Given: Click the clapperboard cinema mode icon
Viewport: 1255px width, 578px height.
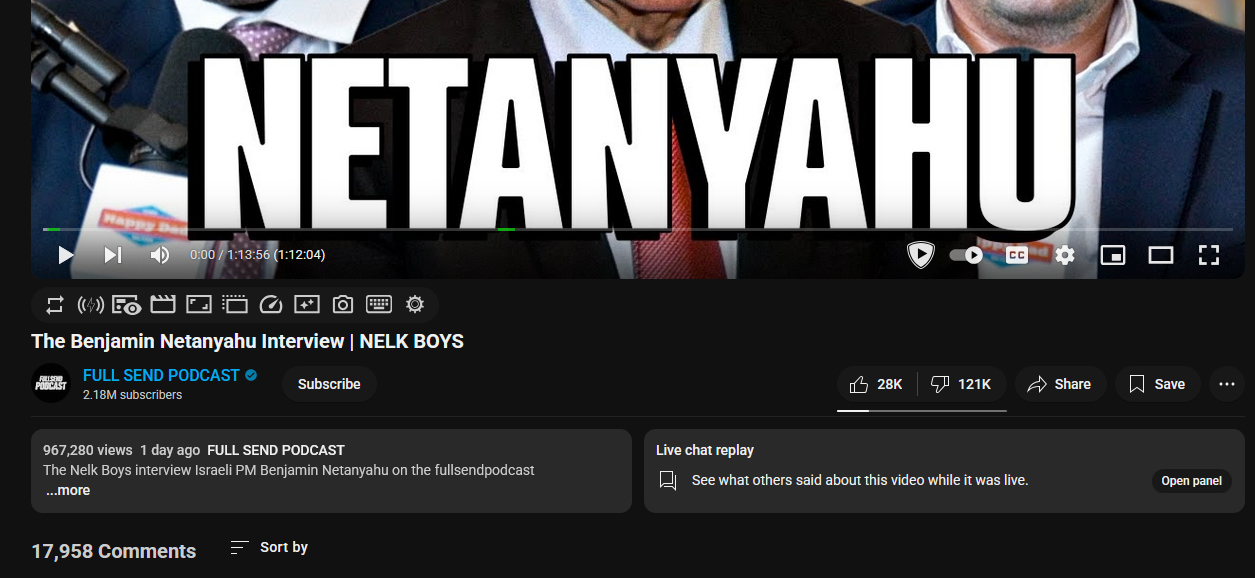Looking at the screenshot, I should click(x=163, y=304).
